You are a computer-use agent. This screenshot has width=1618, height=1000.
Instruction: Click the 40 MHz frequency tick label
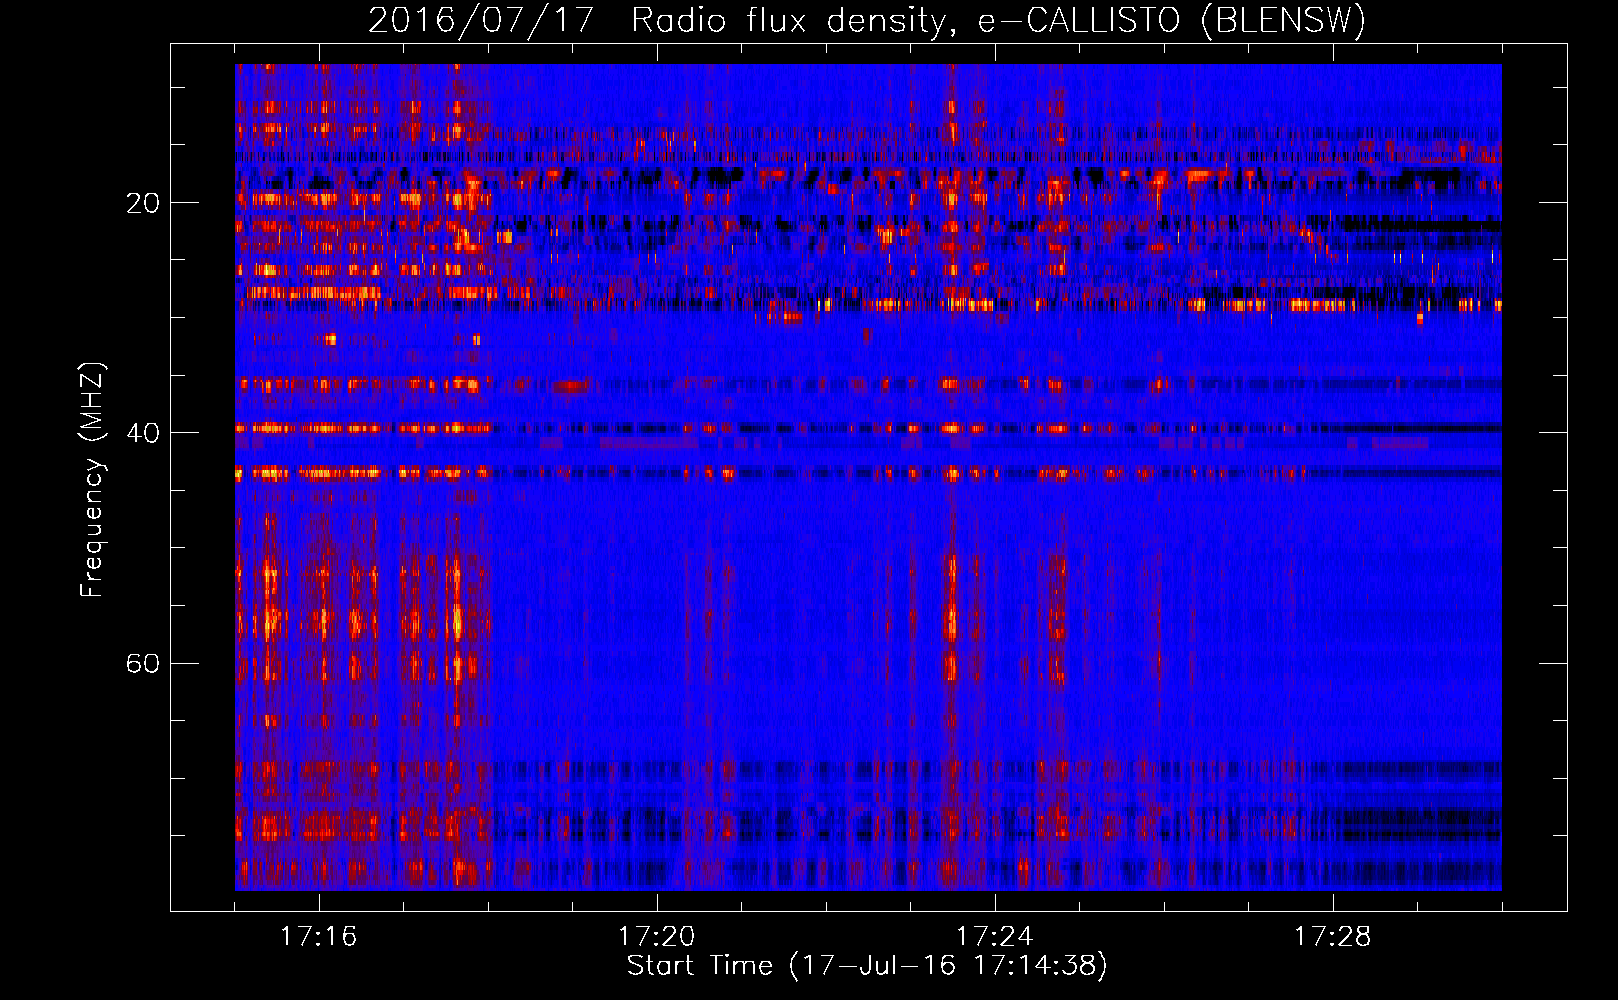142,433
